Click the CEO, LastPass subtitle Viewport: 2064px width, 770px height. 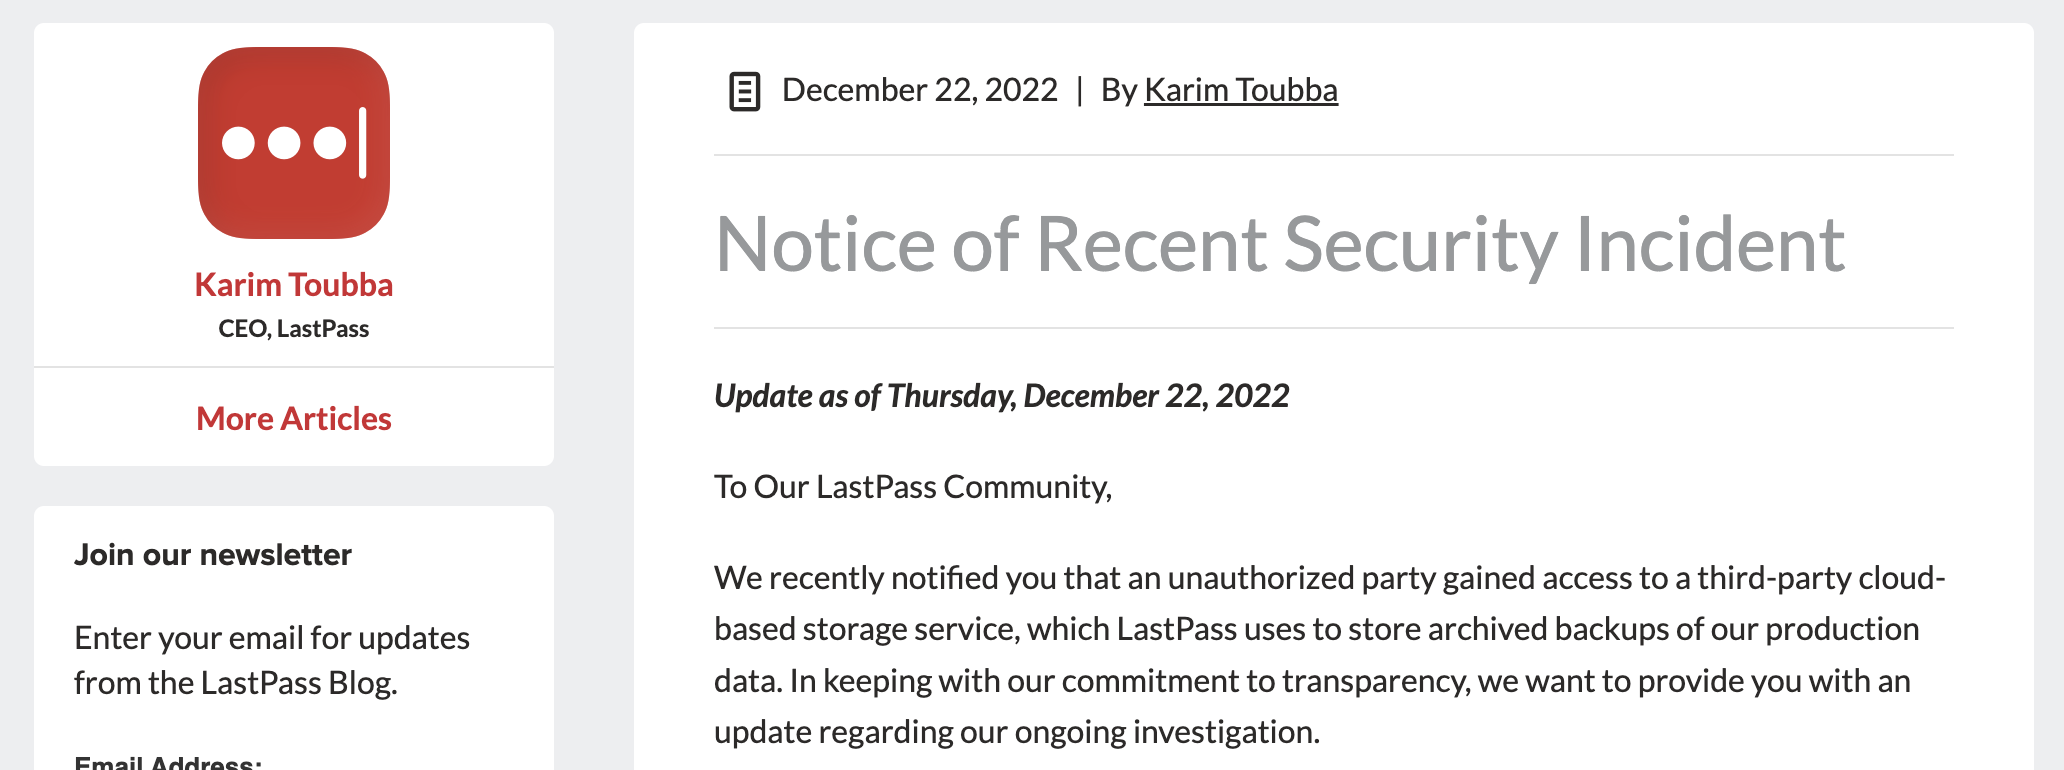(293, 327)
